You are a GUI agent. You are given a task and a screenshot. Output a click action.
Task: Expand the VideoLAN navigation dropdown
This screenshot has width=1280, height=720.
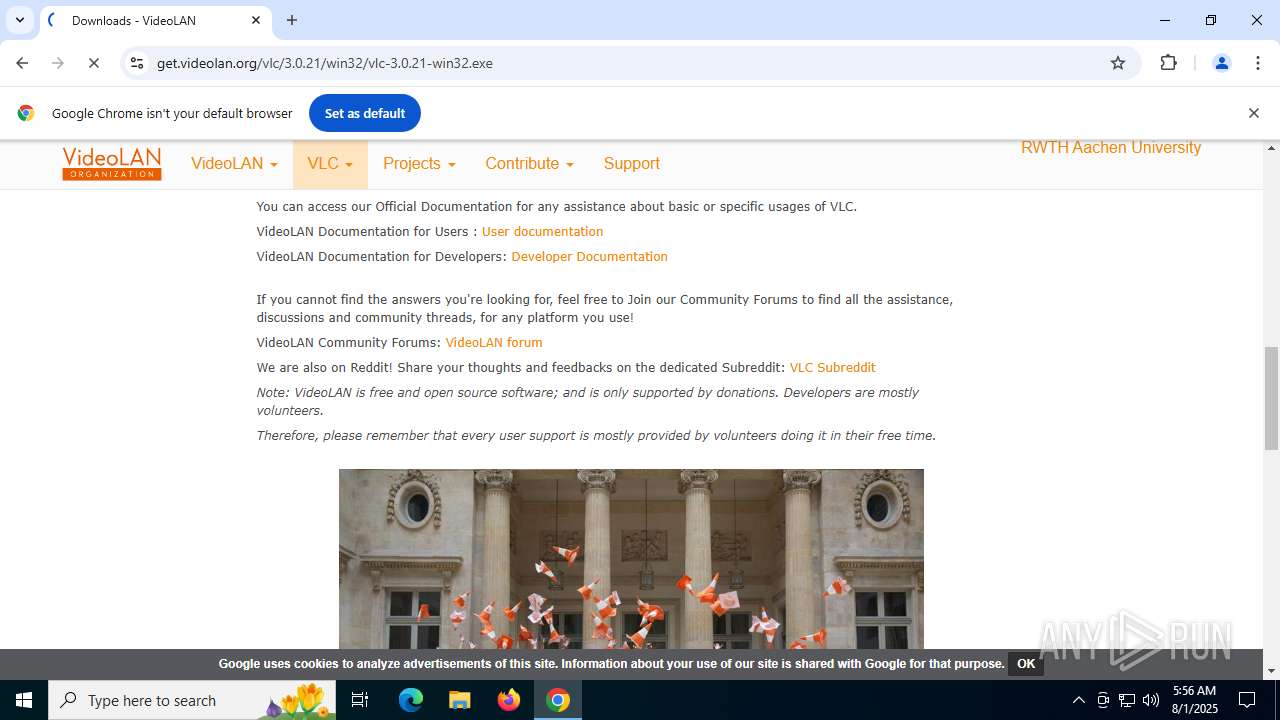tap(234, 164)
